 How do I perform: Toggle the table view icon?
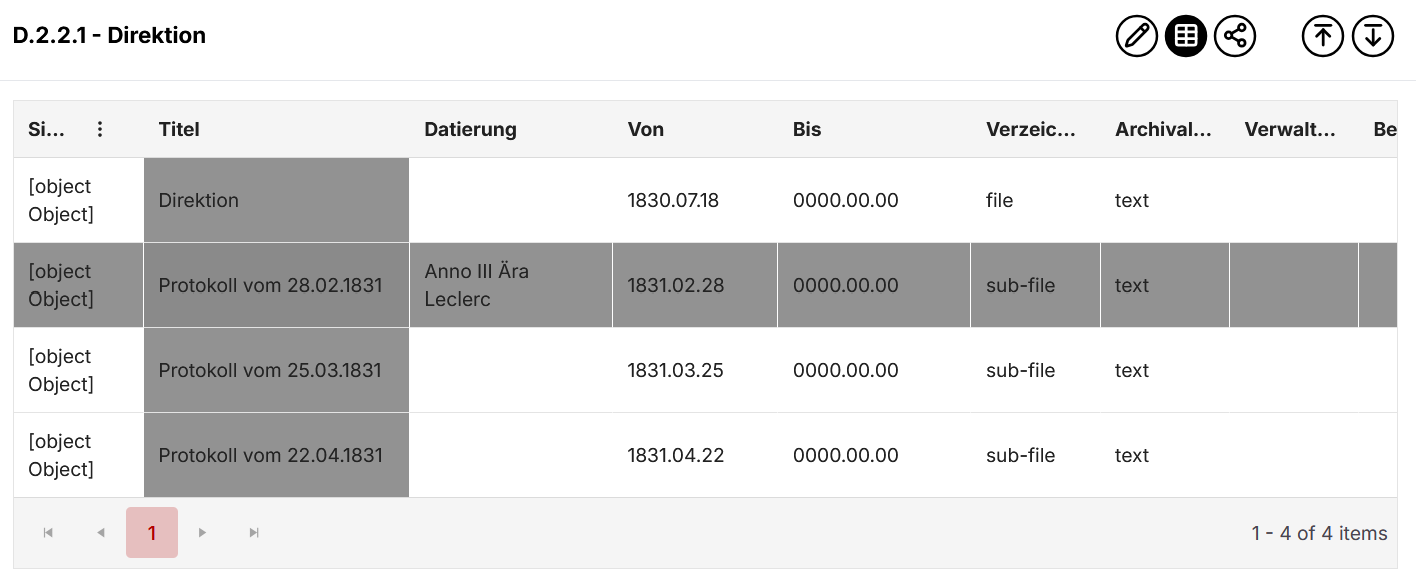point(1186,36)
